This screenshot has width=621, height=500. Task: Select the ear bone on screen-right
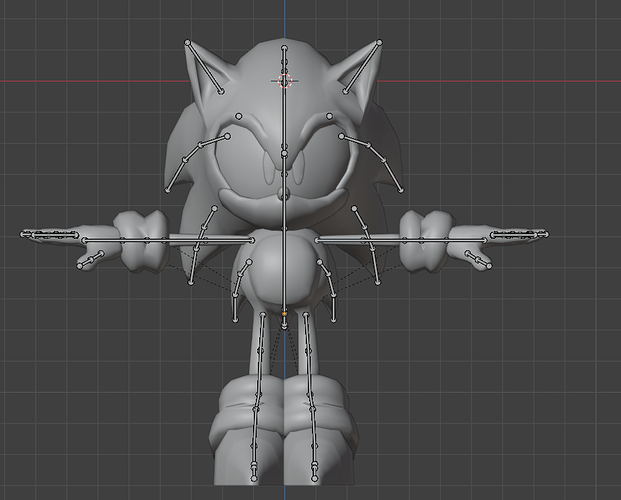tap(362, 67)
